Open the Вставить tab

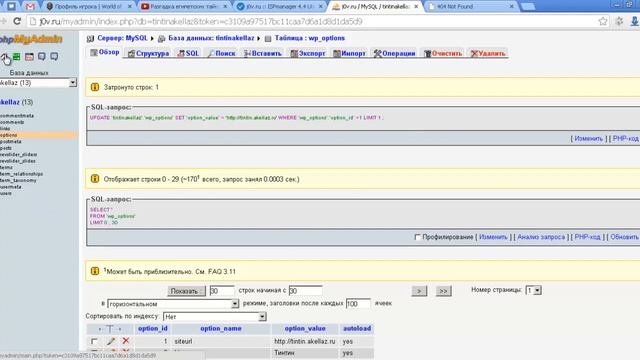click(262, 53)
